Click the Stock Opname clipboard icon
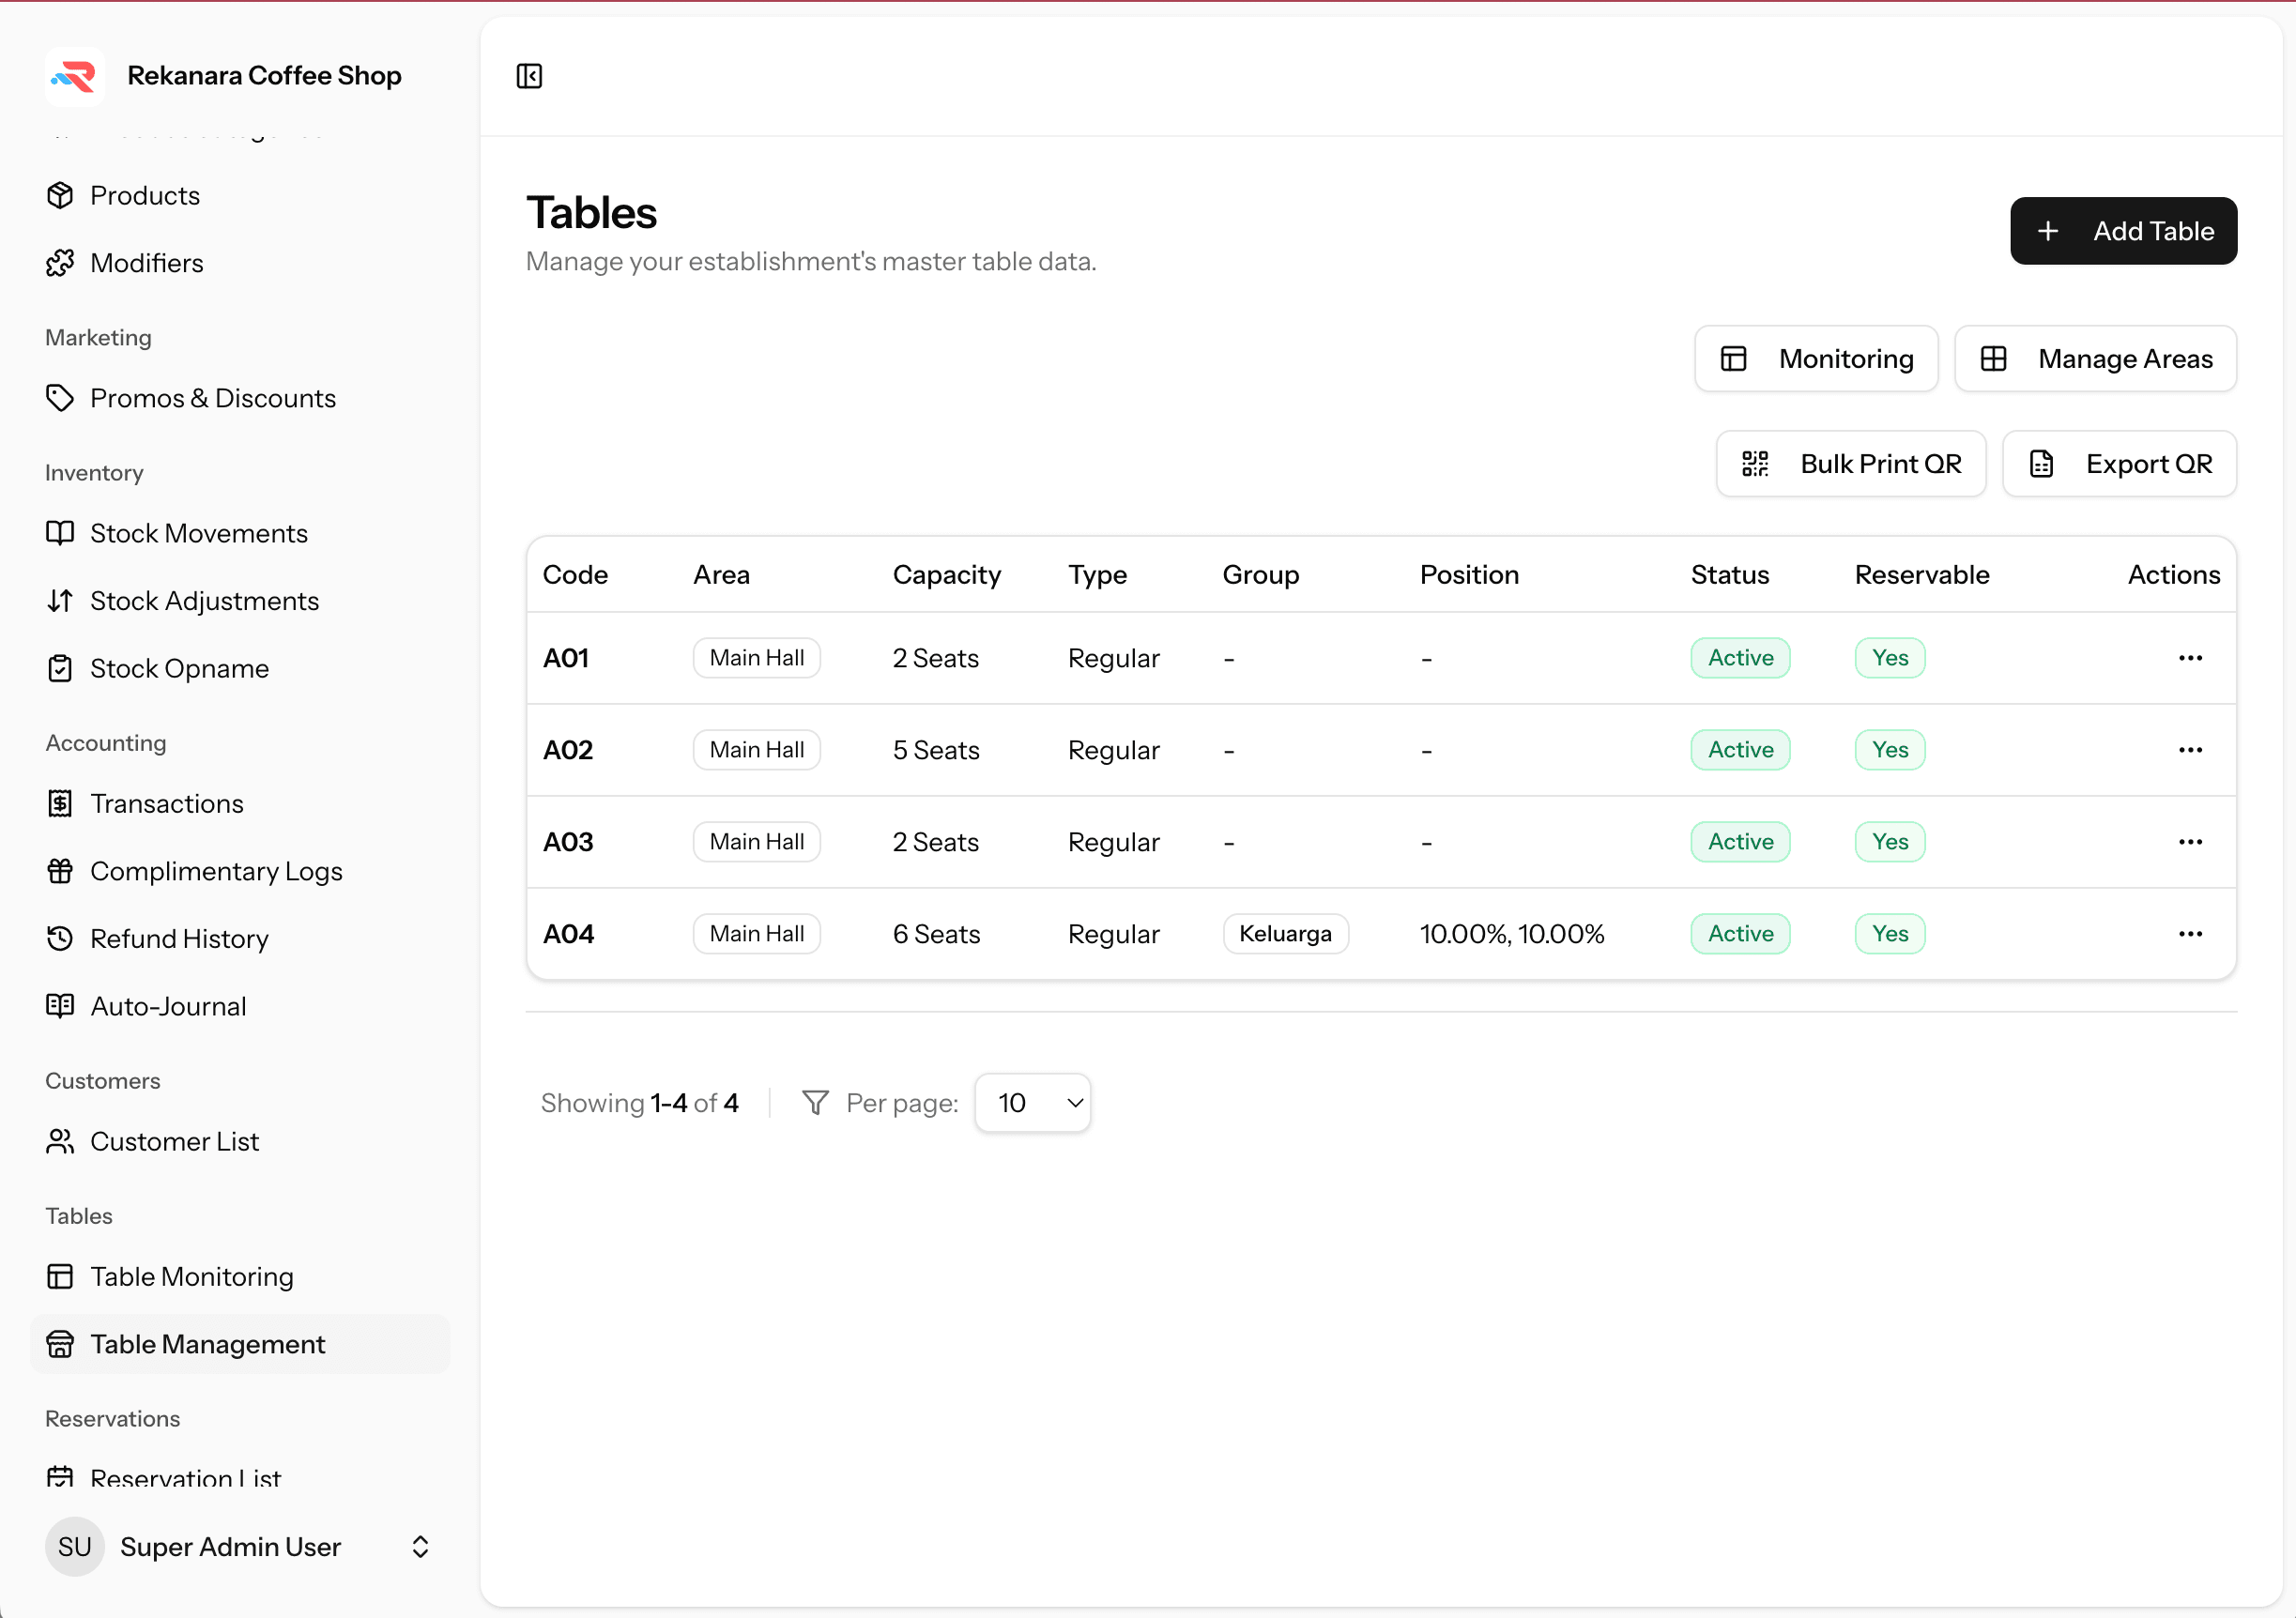 60,668
